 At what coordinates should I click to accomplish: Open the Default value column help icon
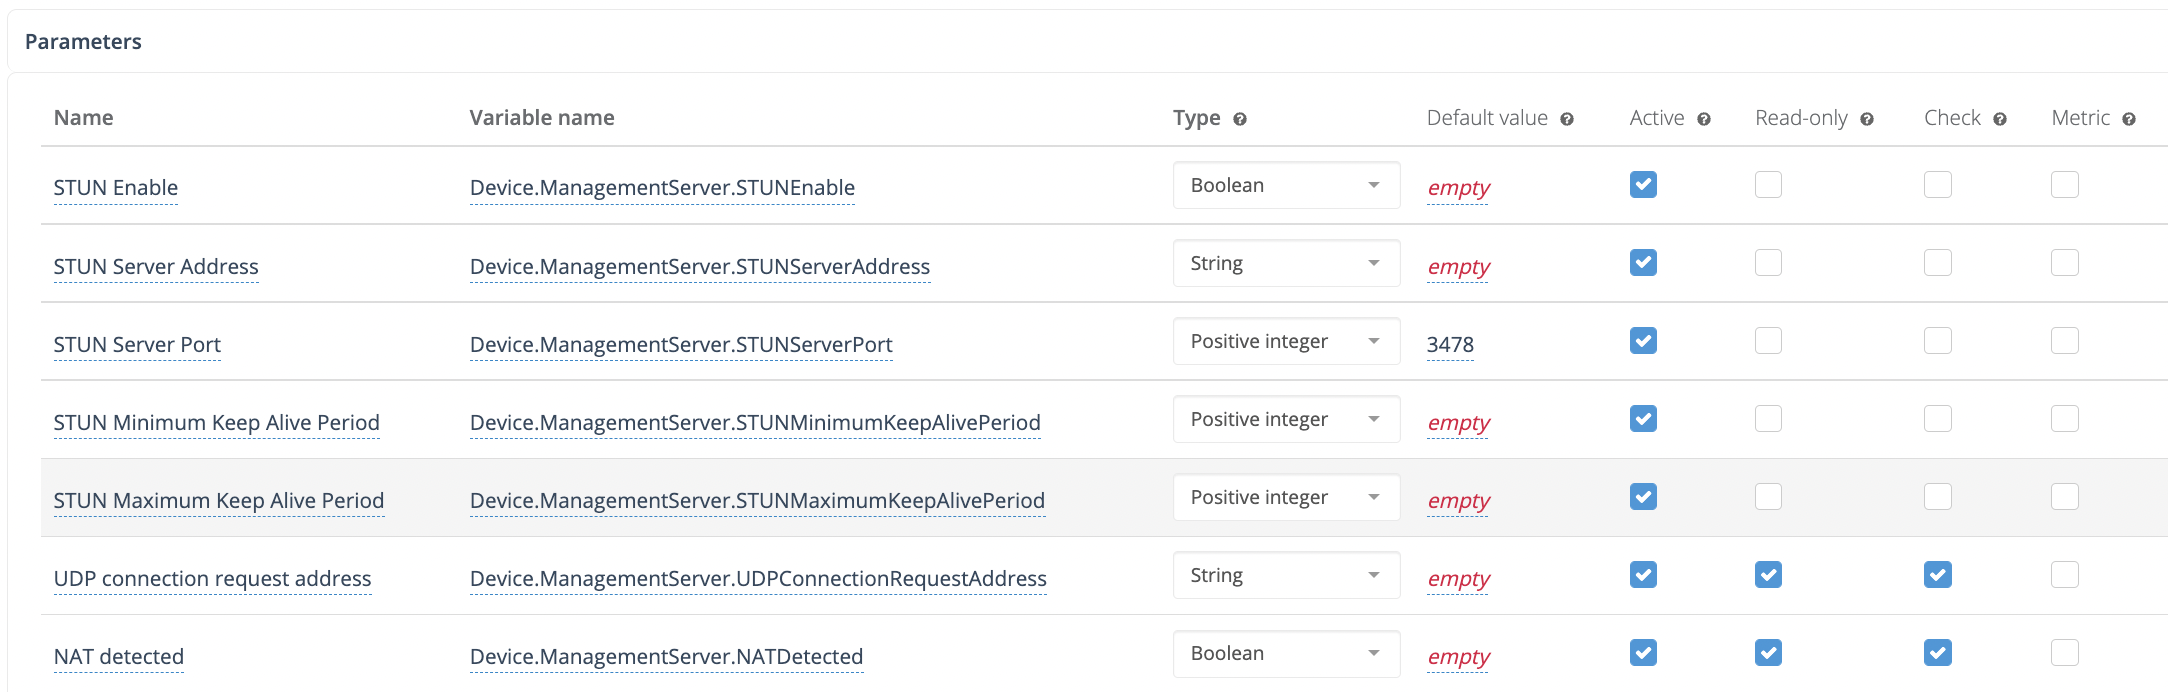point(1568,118)
